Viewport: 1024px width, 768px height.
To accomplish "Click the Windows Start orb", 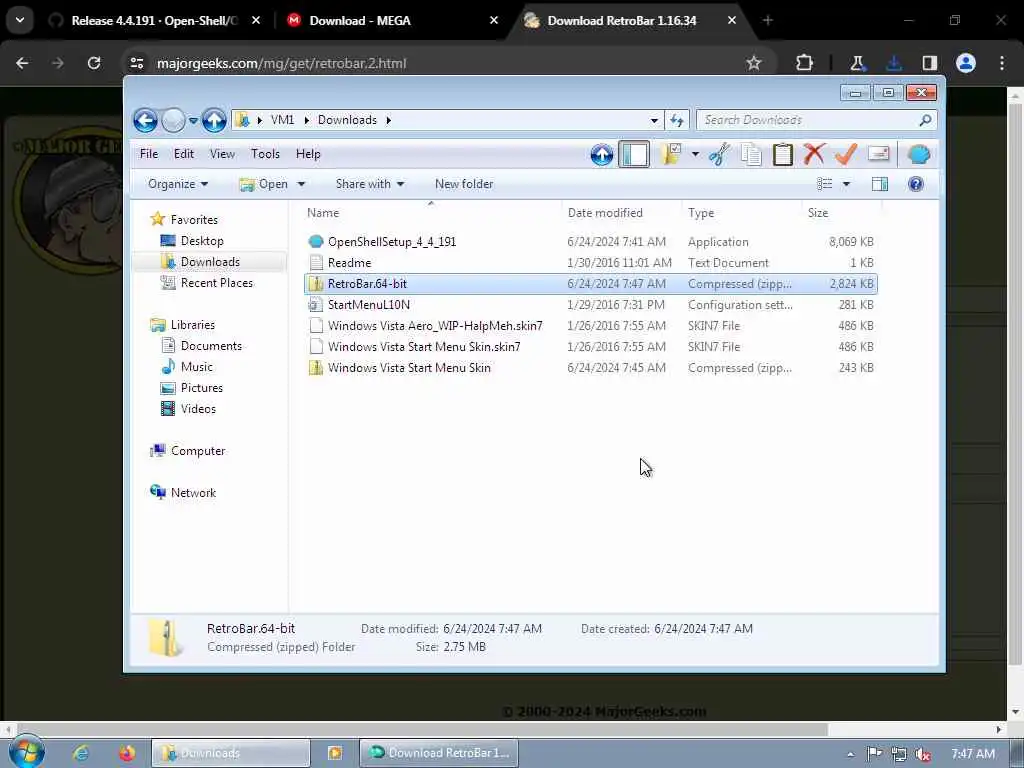I will coord(27,752).
